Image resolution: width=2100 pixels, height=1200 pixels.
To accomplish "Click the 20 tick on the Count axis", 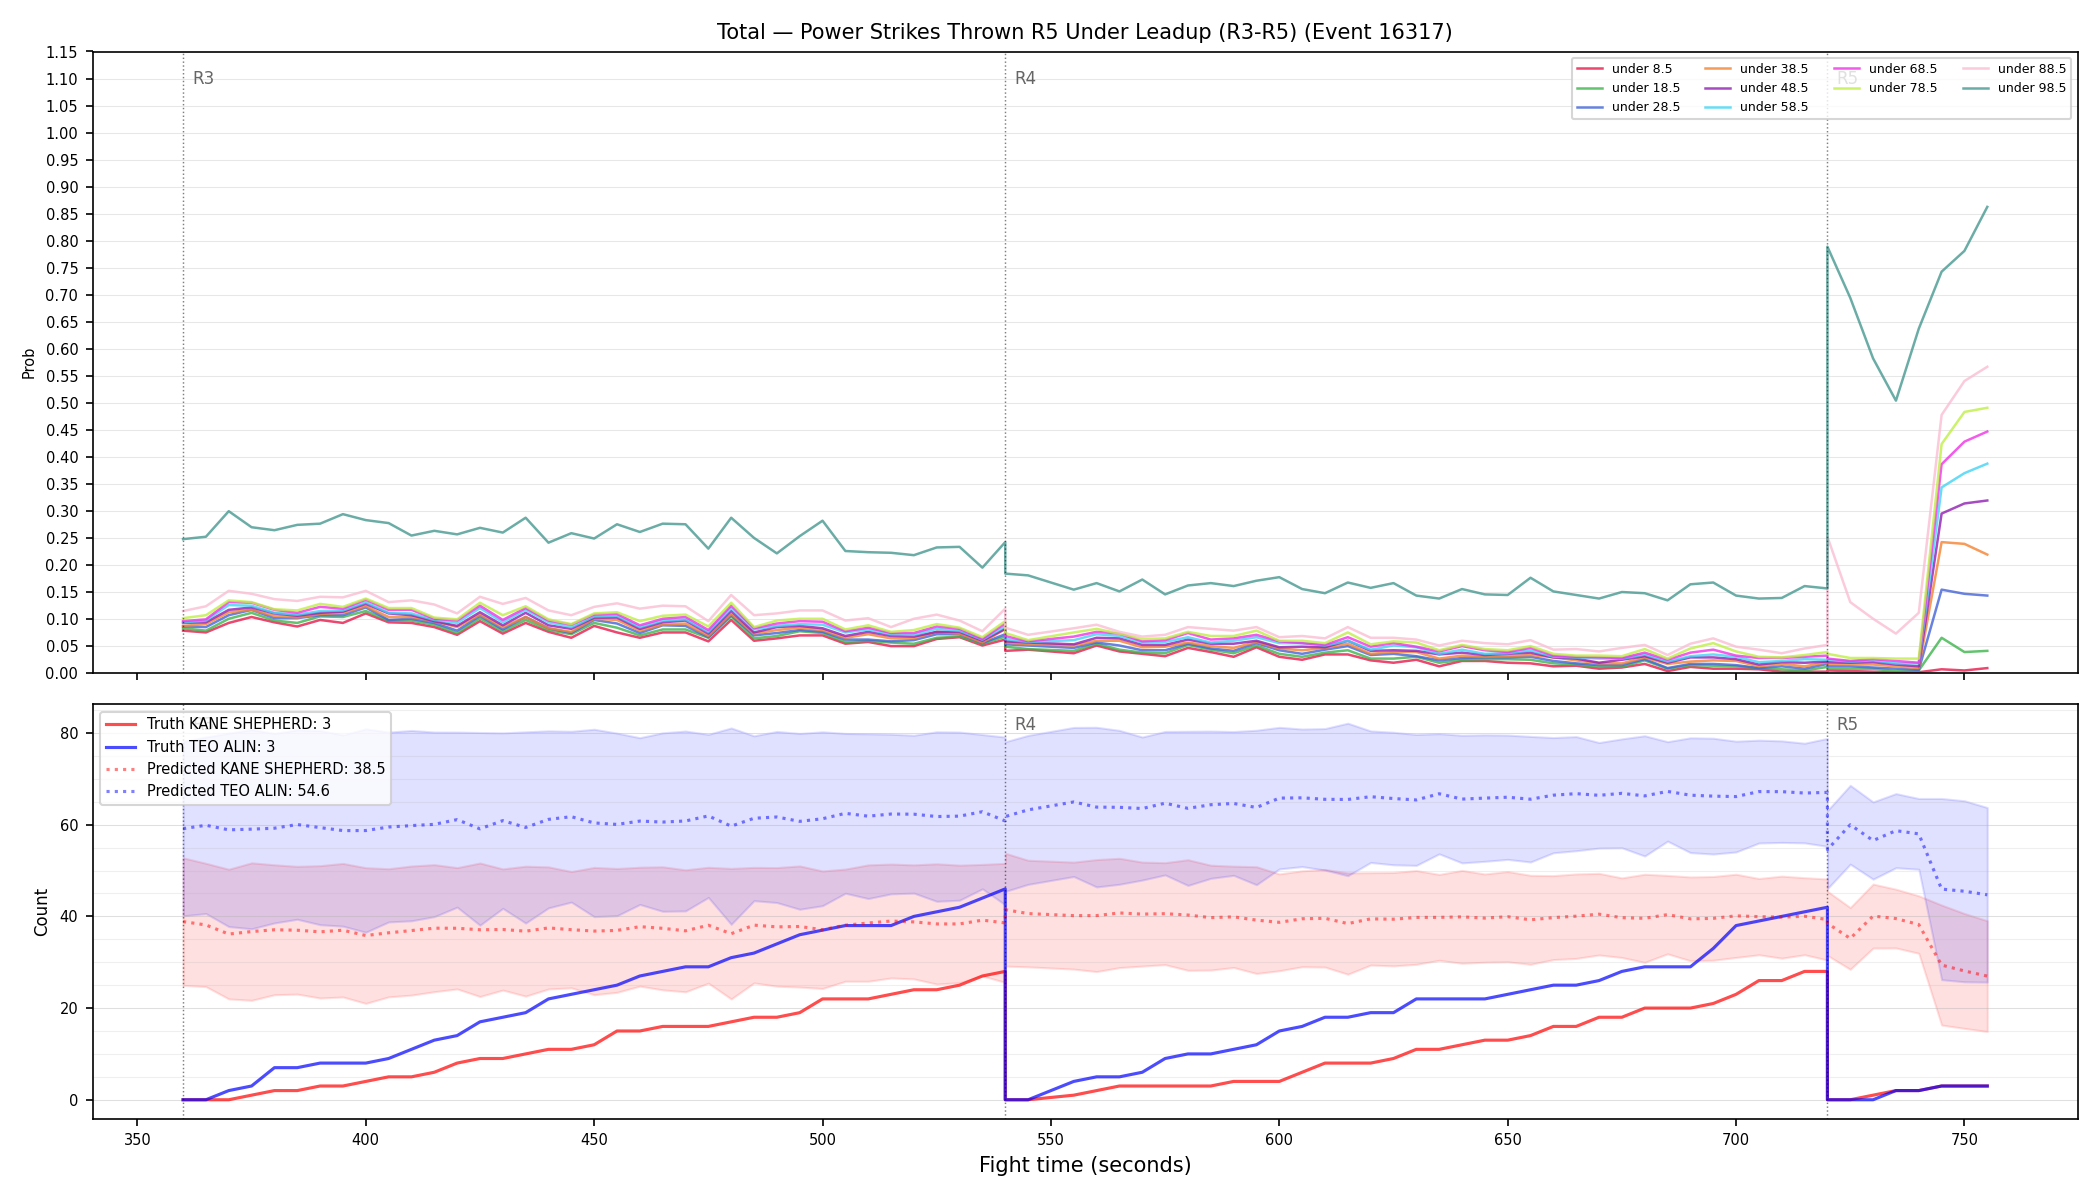I will 69,1009.
